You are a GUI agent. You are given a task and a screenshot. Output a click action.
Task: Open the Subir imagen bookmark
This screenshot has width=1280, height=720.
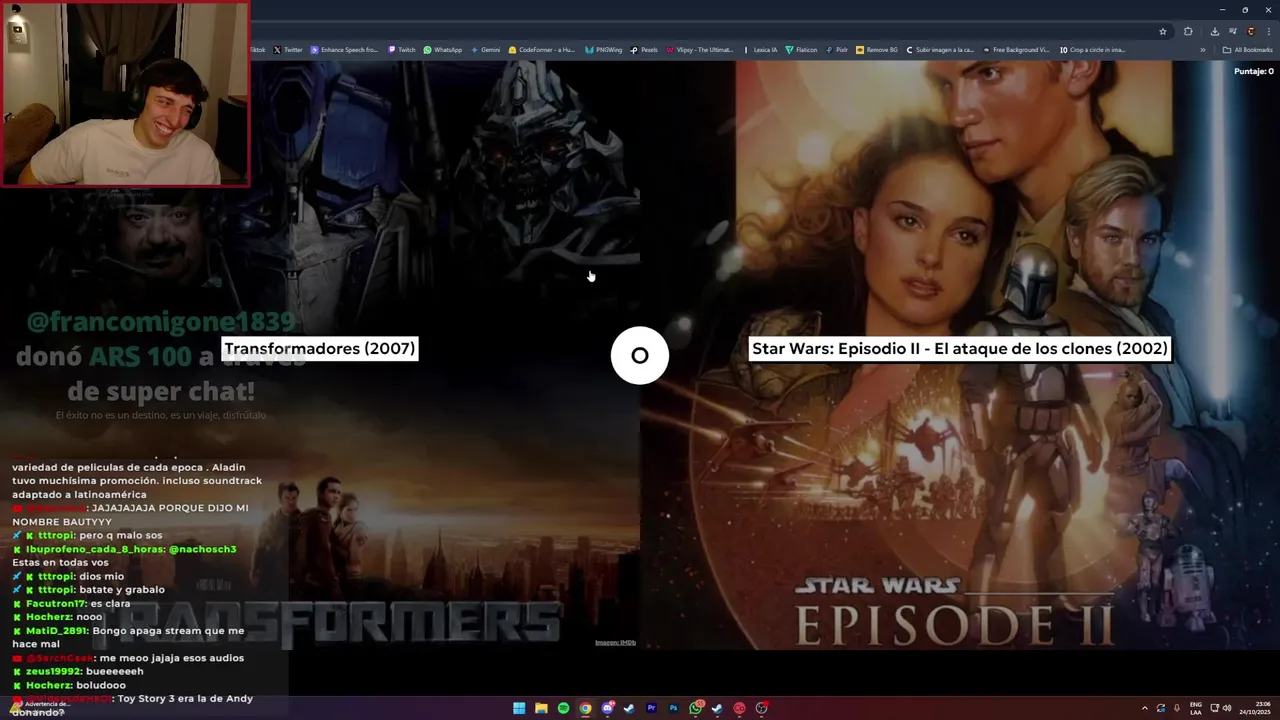coord(940,49)
